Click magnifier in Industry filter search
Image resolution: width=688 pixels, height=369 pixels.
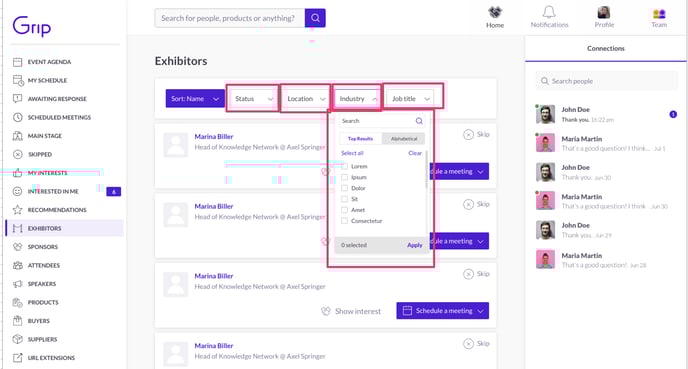[x=419, y=121]
